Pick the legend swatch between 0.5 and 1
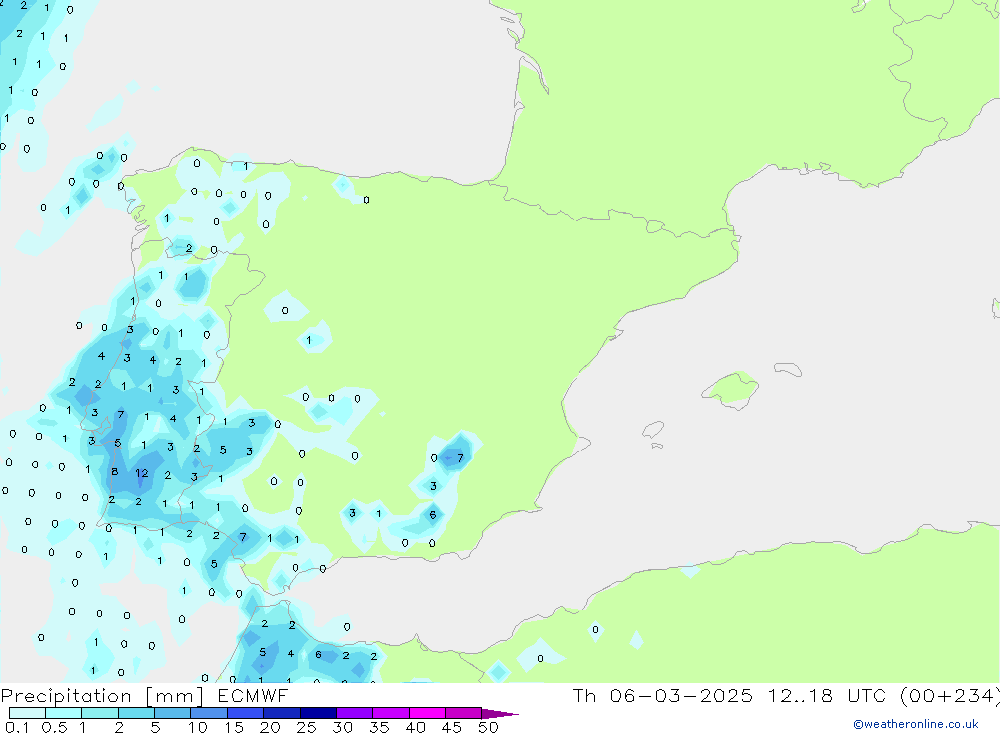Viewport: 1000px width, 733px height. 64,713
